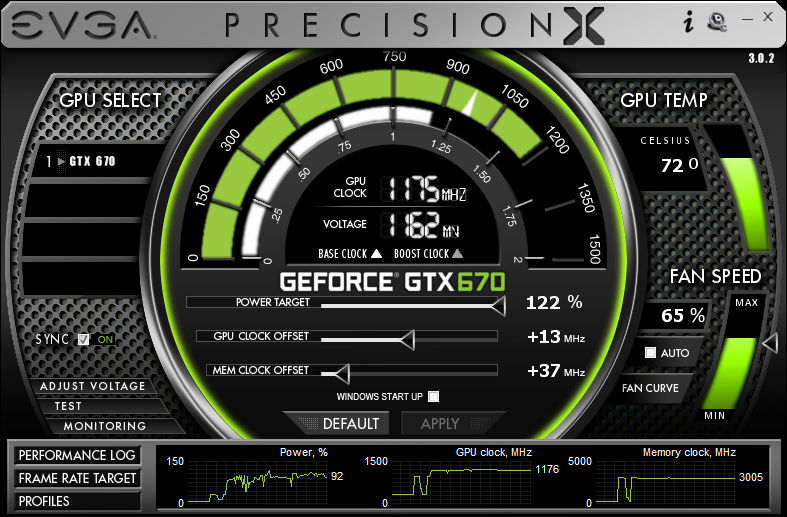787x517 pixels.
Task: Click the Power Target slider handle
Action: coord(499,305)
